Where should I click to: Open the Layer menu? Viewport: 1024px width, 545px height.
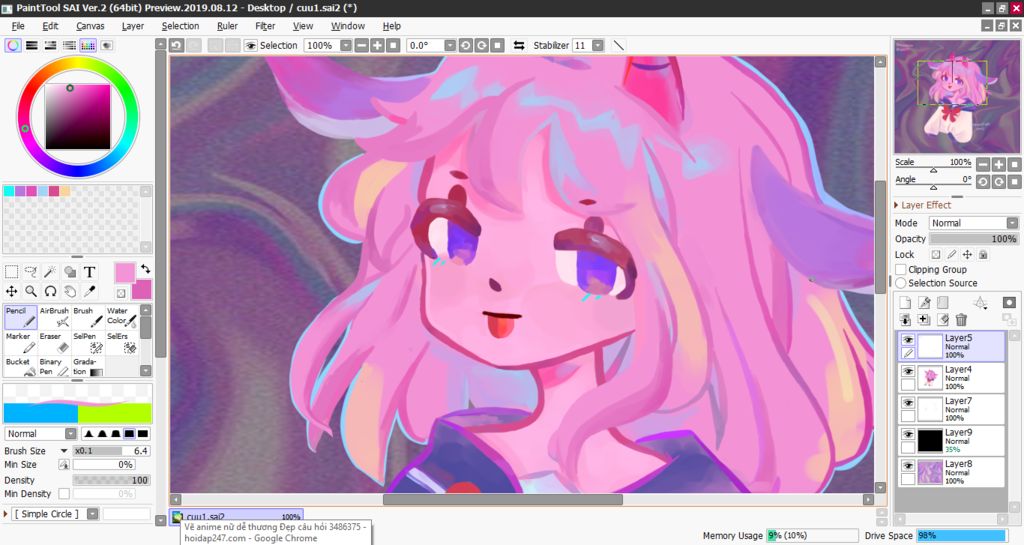pyautogui.click(x=133, y=26)
